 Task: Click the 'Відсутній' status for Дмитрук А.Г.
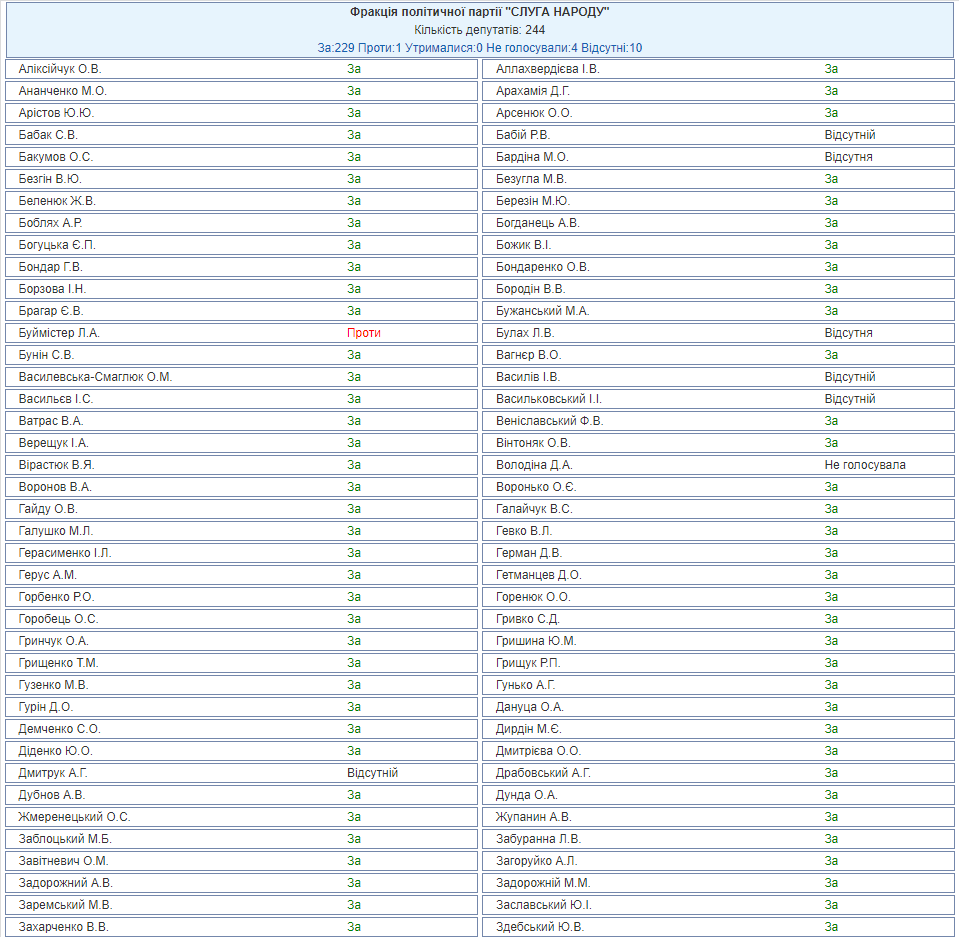(372, 773)
